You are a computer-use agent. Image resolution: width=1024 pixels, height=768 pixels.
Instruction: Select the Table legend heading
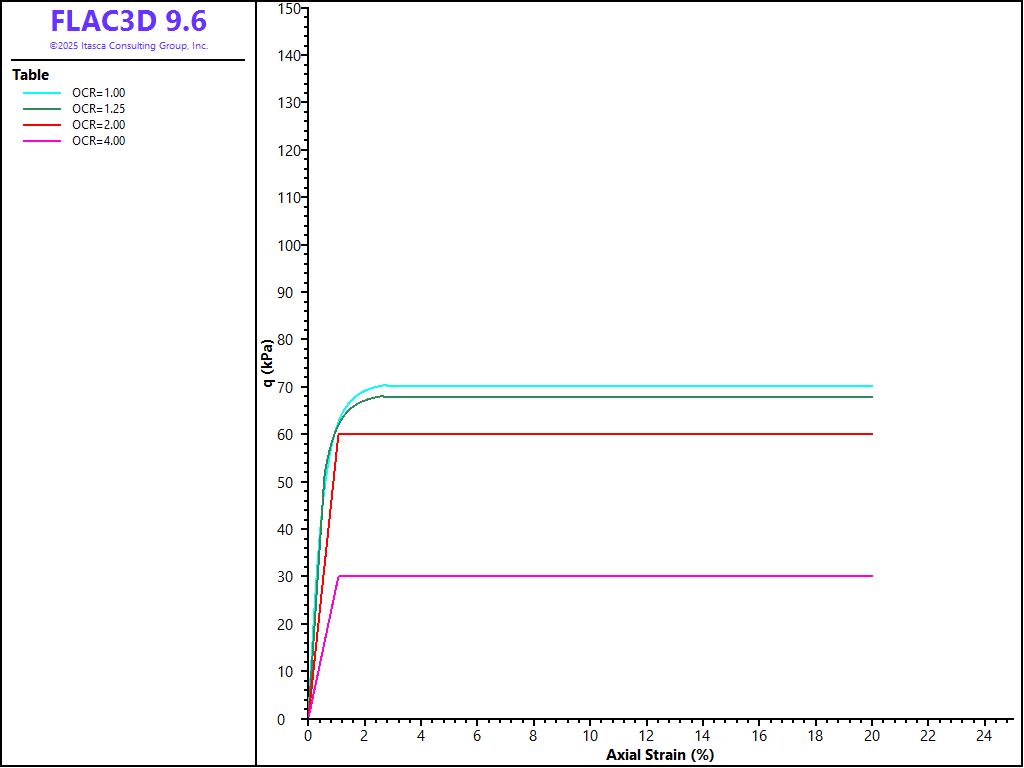click(30, 75)
